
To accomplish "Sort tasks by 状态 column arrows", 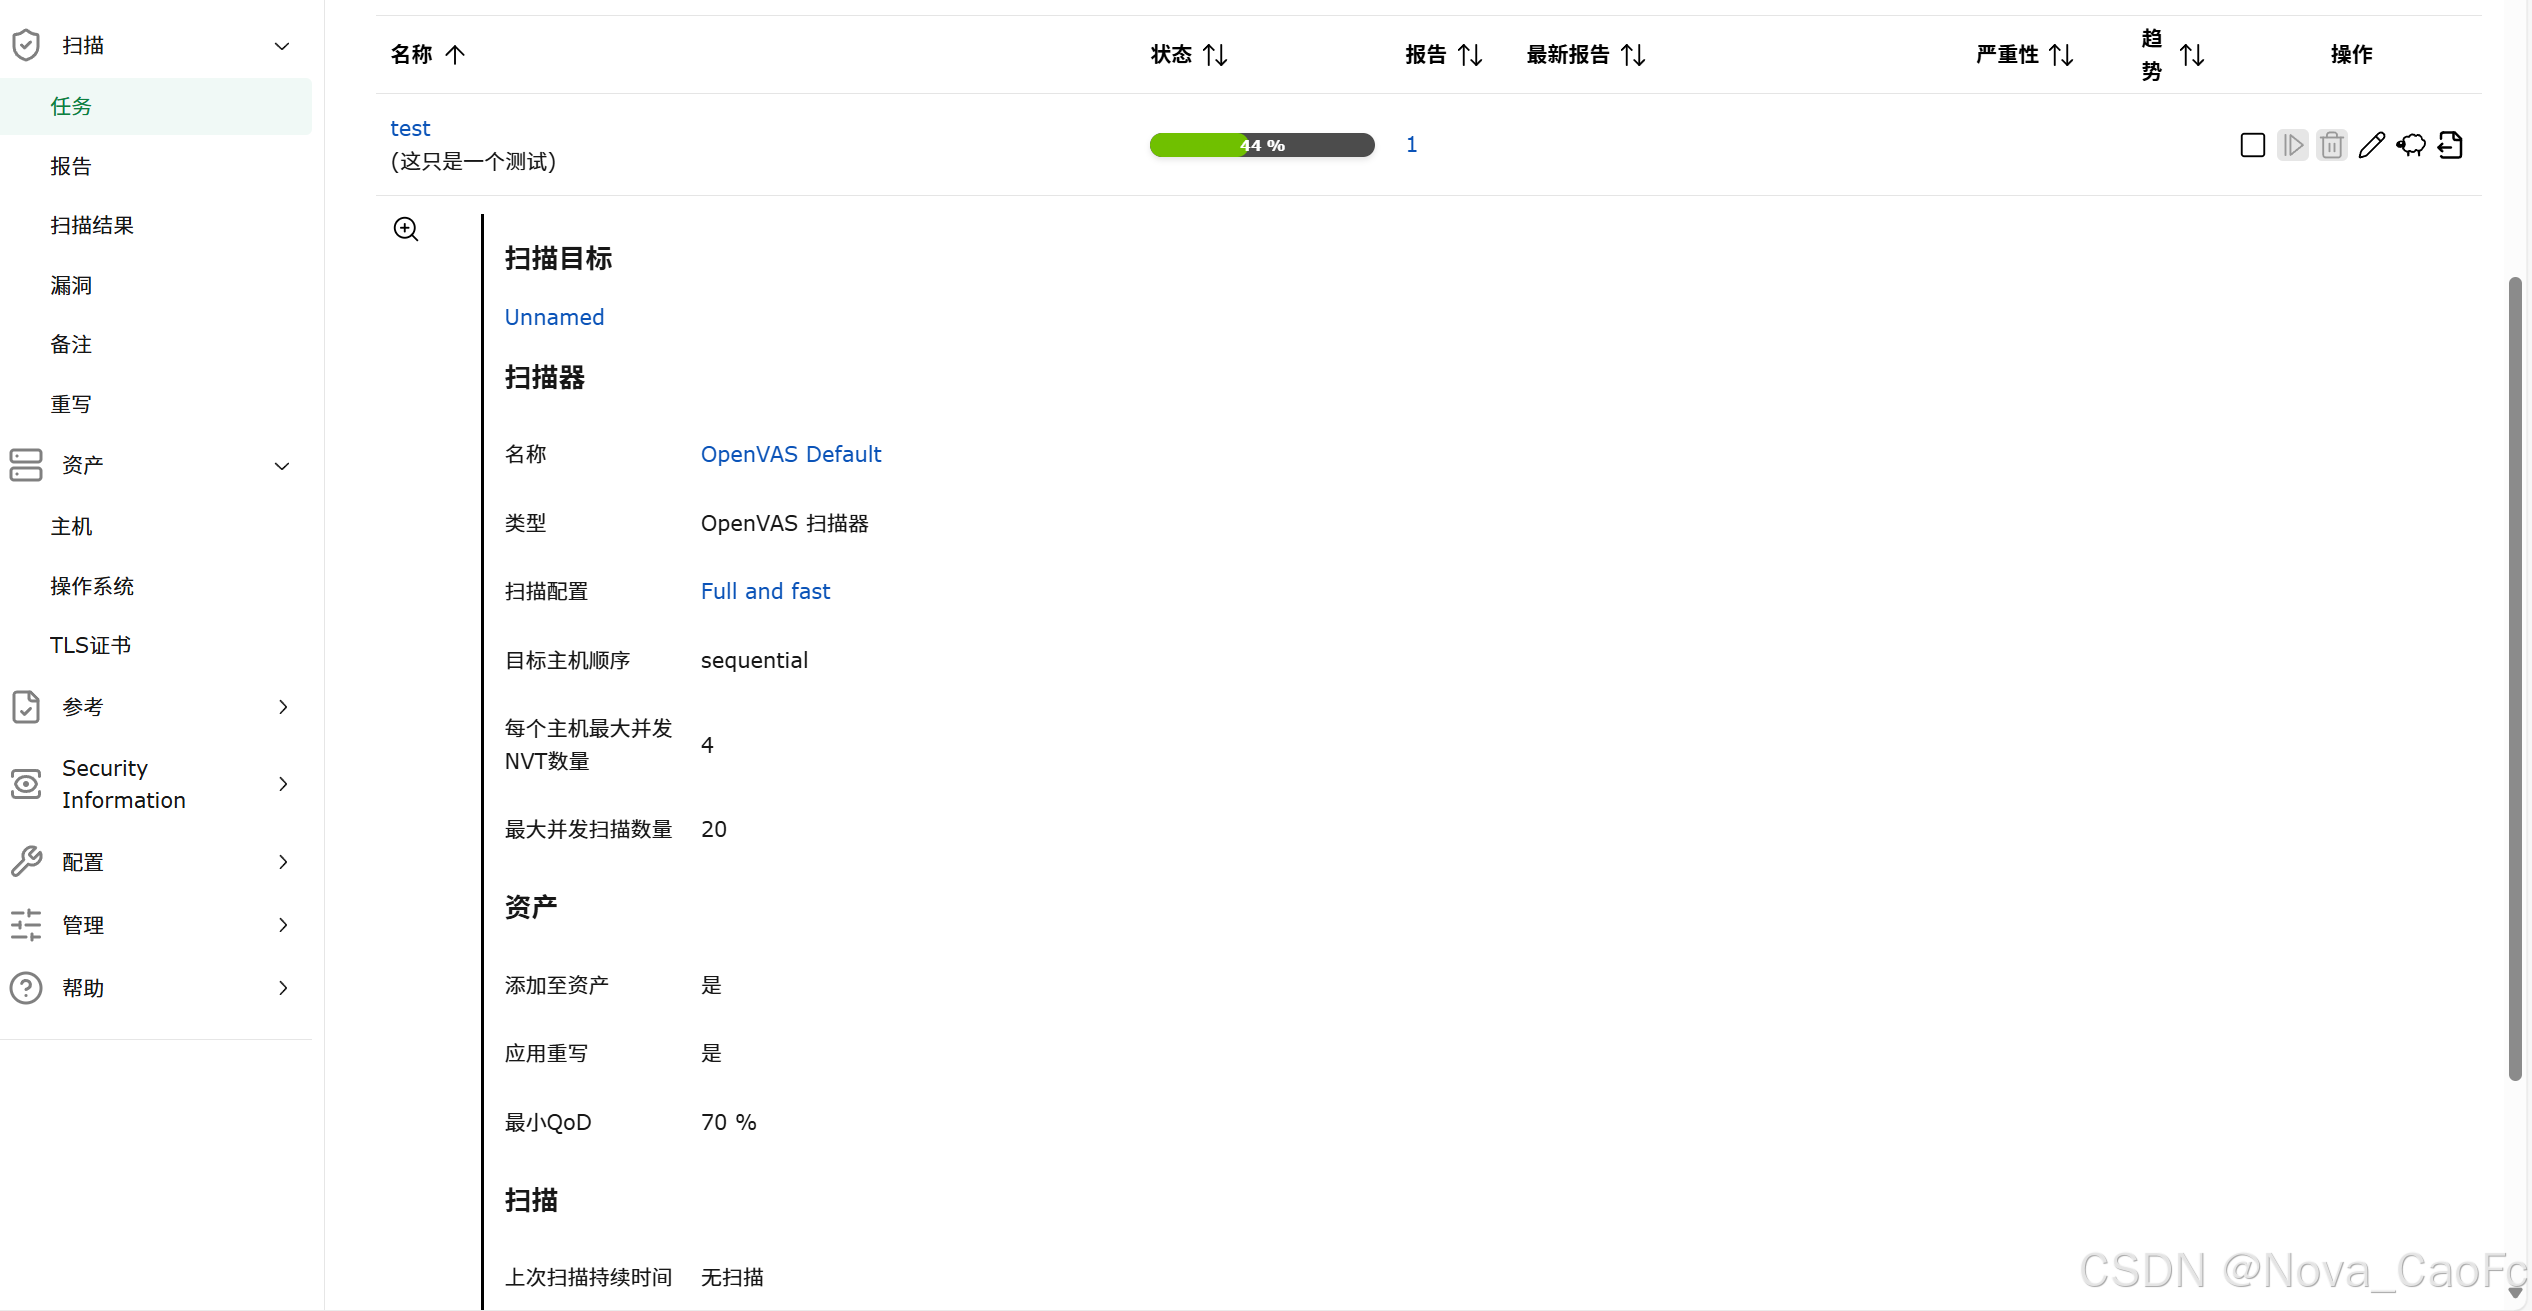I will pos(1215,55).
